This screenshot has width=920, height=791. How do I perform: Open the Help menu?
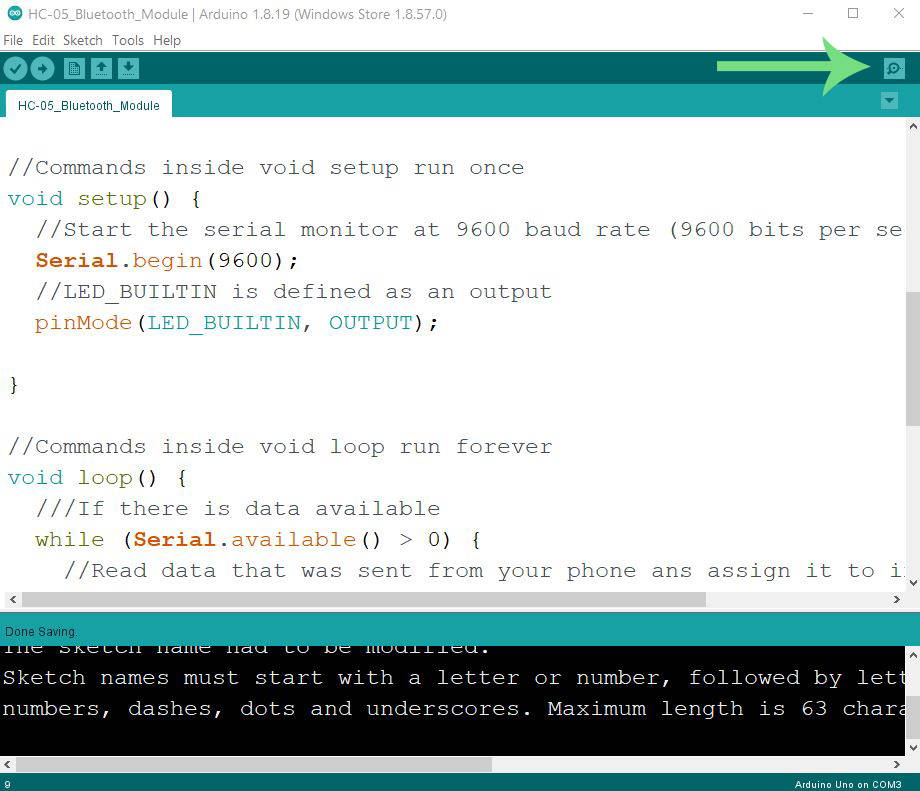click(167, 40)
